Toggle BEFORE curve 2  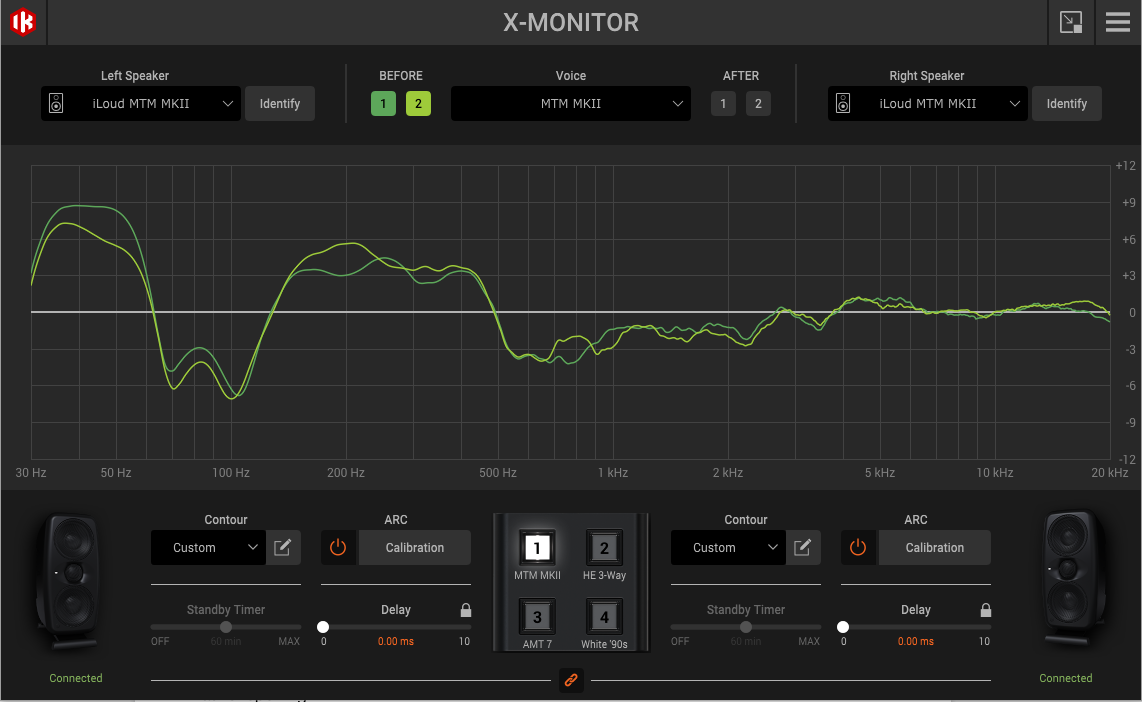click(x=418, y=103)
